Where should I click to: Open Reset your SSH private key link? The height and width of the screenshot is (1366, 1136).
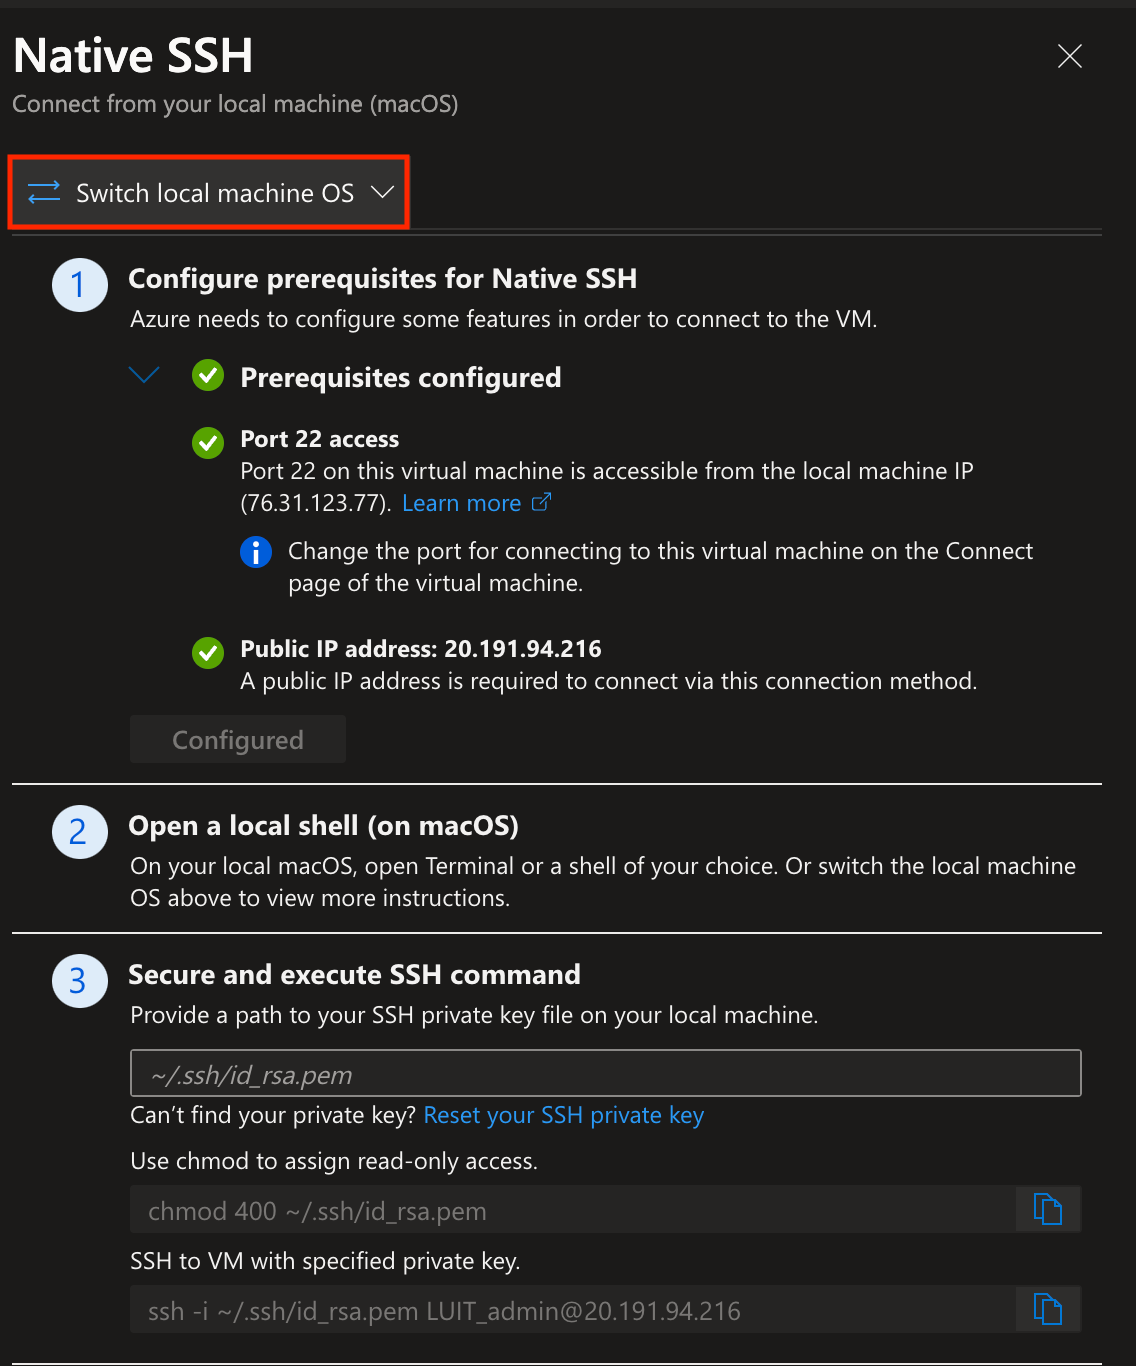pos(564,1115)
